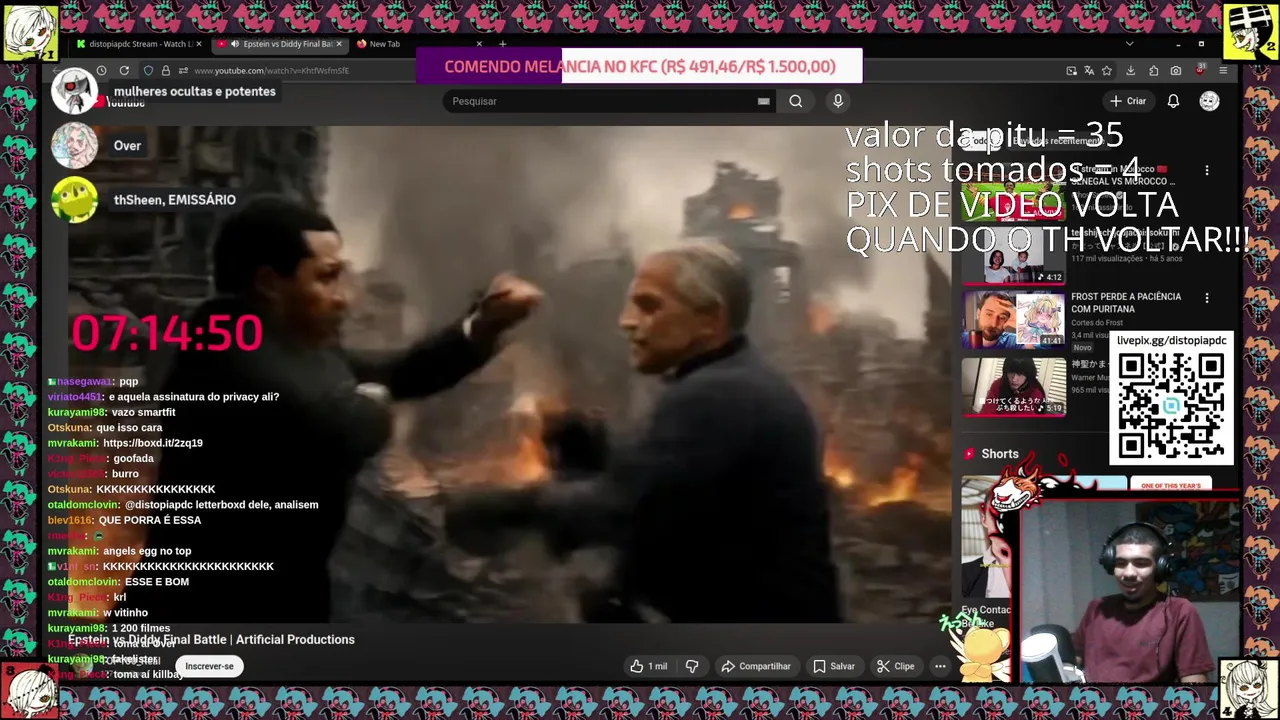Open the 4:12 duration video thumbnail
Viewport: 1280px width, 720px height.
[1014, 254]
